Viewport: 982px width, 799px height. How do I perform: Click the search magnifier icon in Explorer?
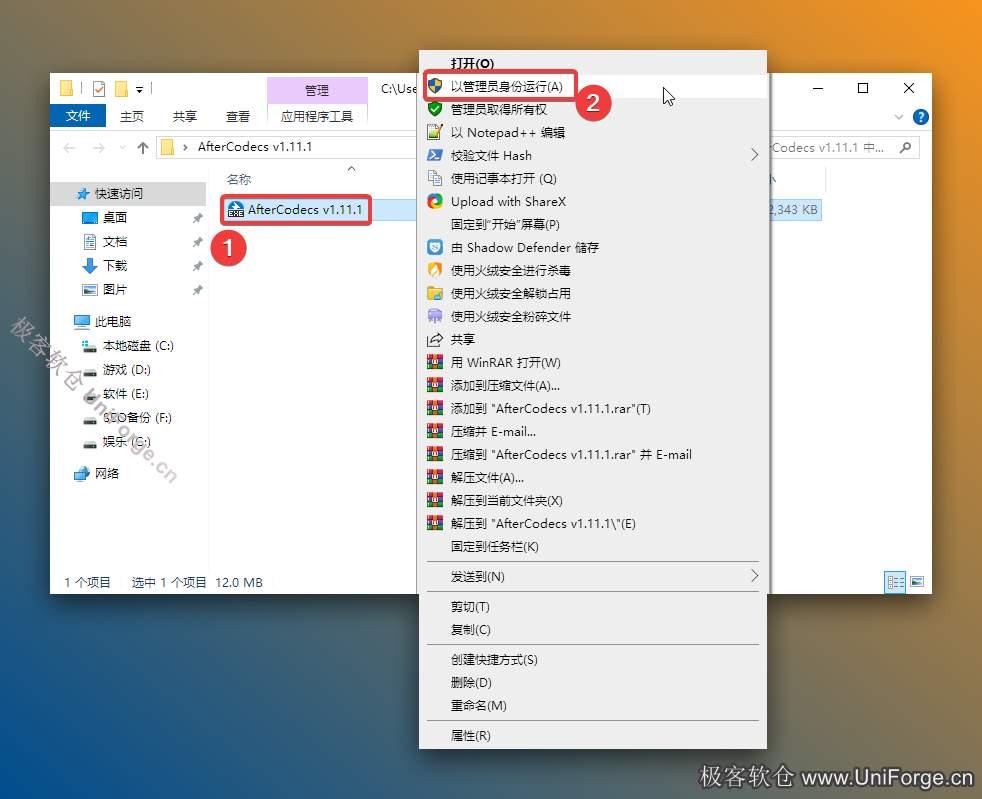coord(905,148)
